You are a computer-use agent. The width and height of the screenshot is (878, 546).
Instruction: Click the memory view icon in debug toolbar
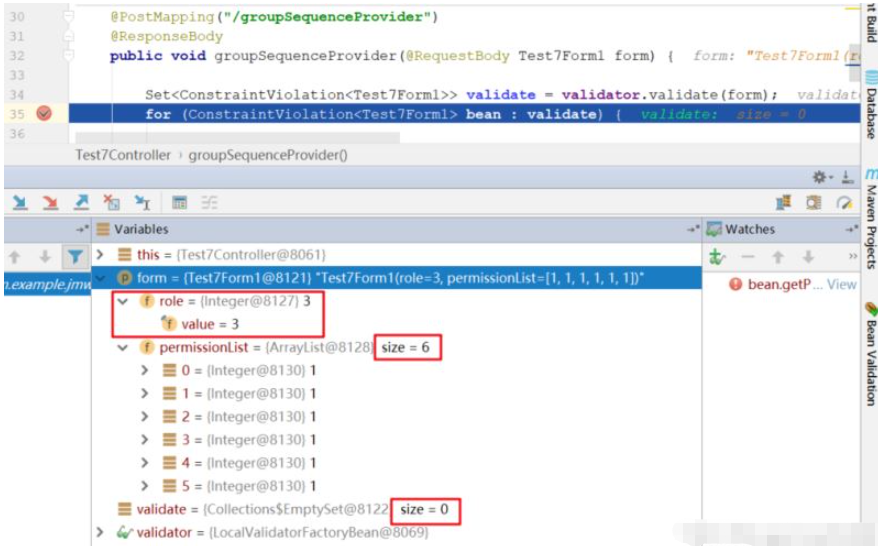tap(814, 202)
